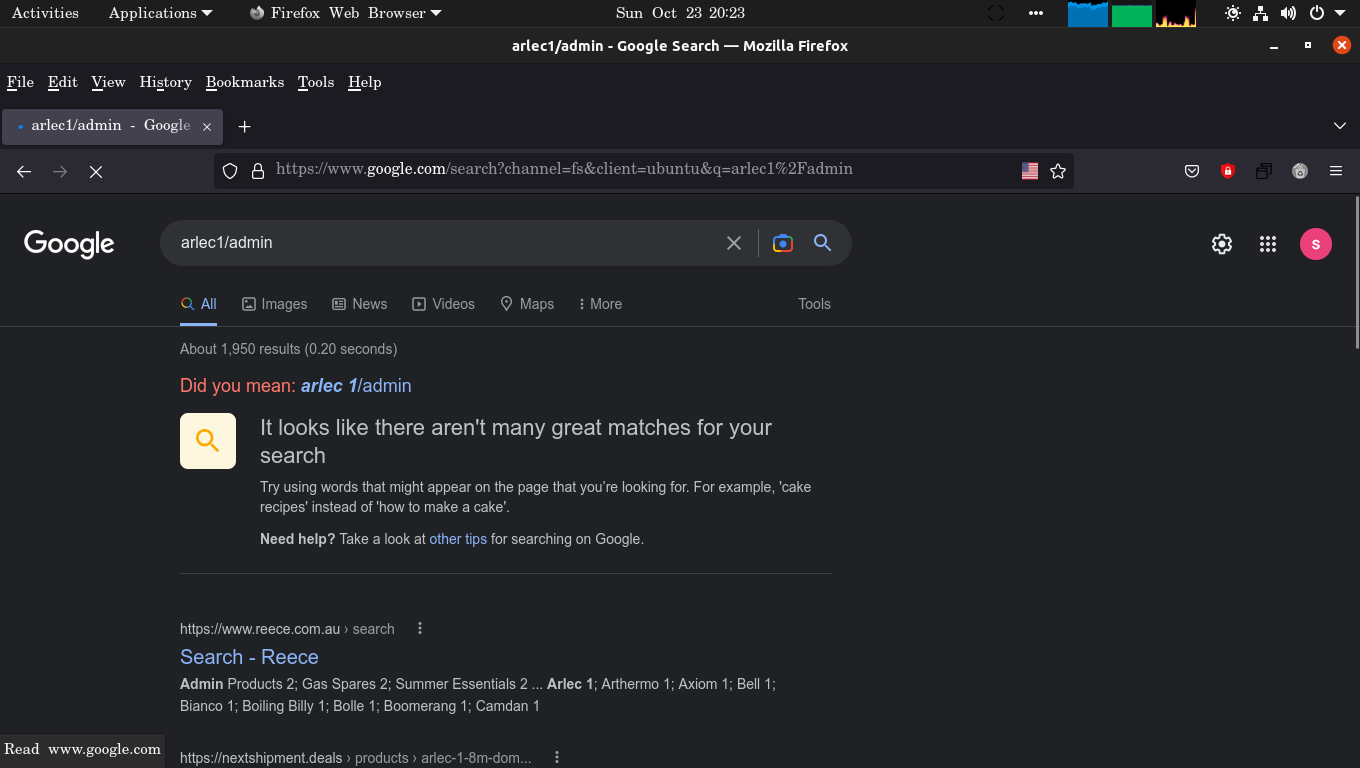Bookmark this page with the star icon
The height and width of the screenshot is (768, 1360).
[1058, 171]
